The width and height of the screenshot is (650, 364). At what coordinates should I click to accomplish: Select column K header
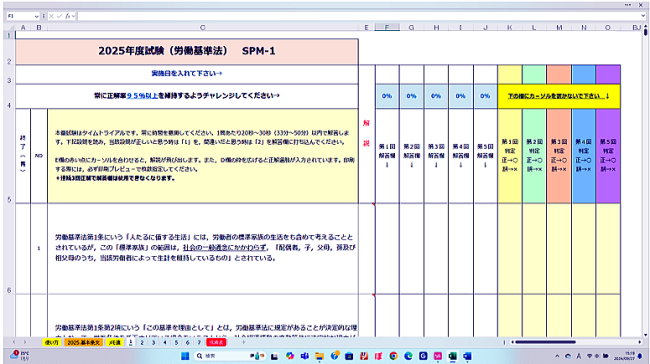click(x=509, y=27)
